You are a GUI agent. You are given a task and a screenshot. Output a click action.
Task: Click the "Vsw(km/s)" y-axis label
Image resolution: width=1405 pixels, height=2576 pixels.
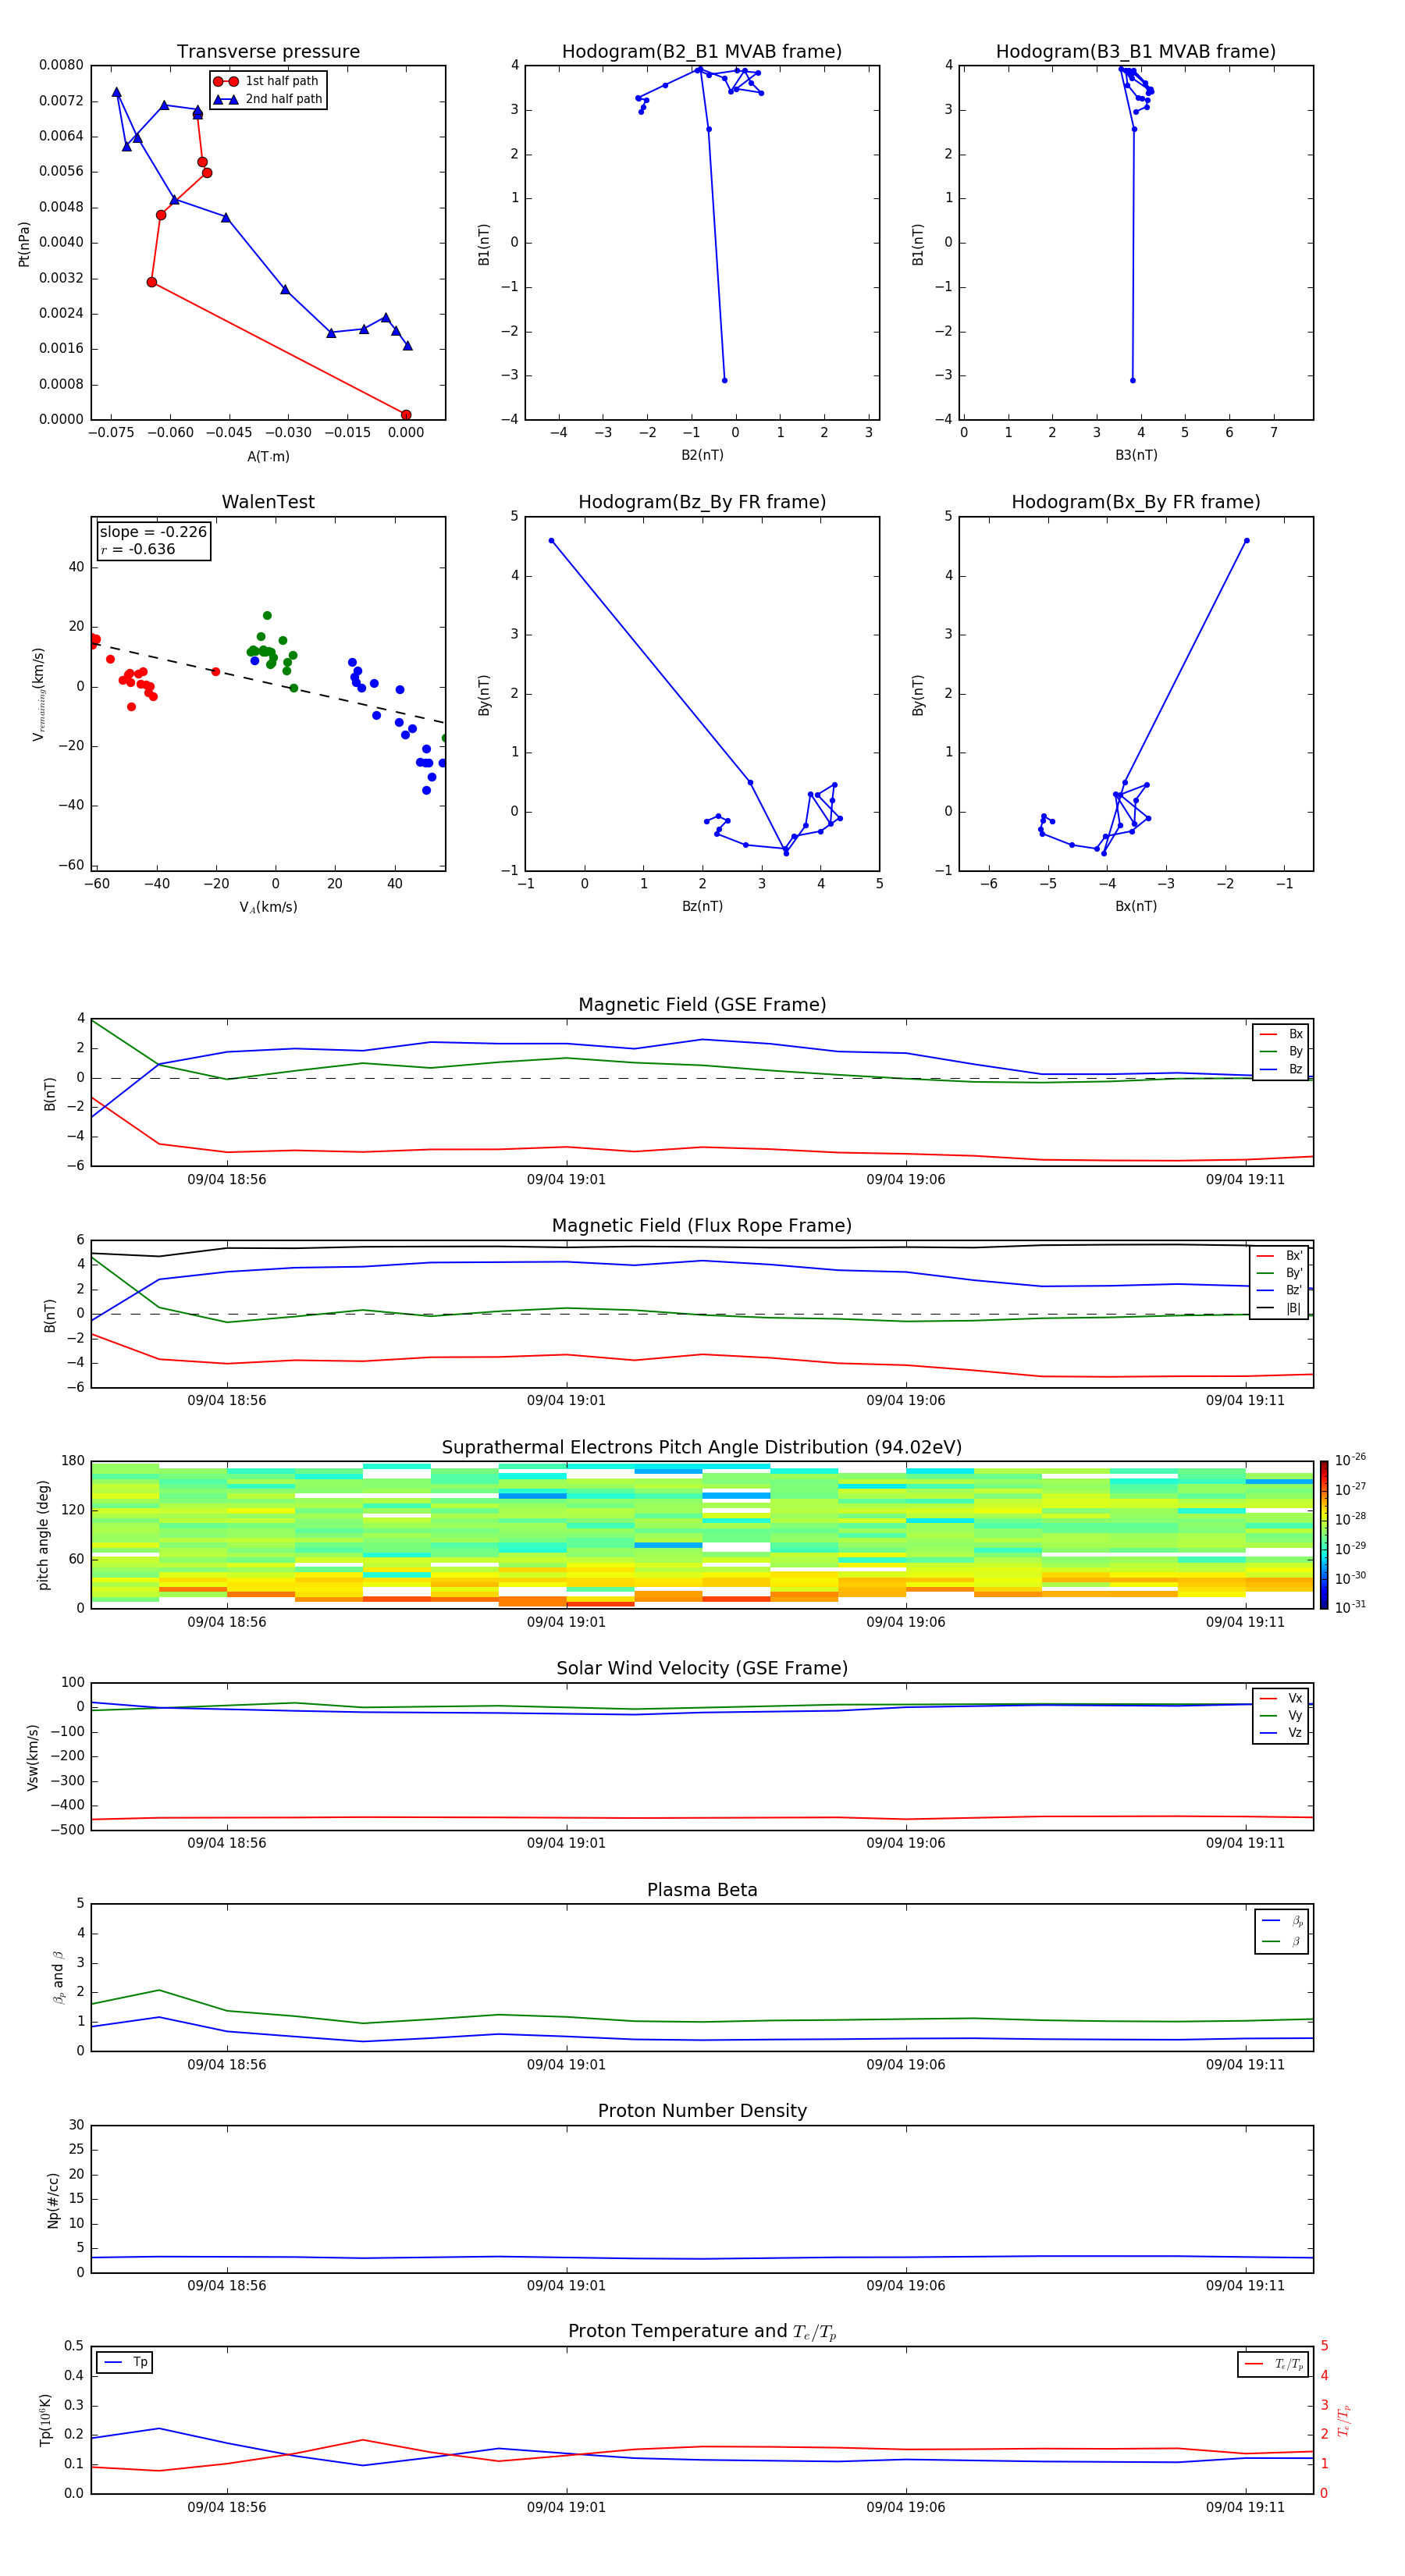point(33,1757)
